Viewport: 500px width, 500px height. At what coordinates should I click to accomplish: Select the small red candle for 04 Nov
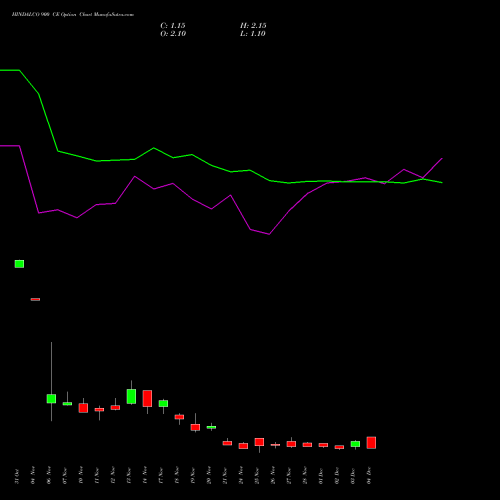point(35,299)
